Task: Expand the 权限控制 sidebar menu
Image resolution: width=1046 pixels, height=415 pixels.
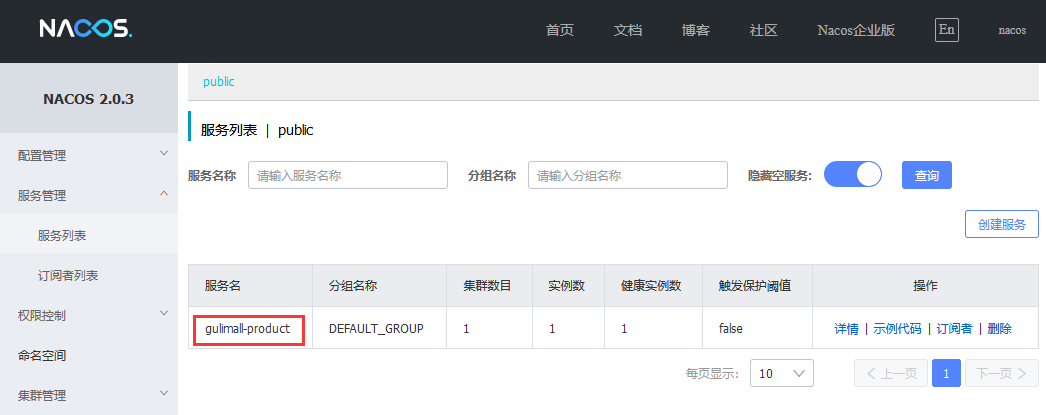Action: (x=89, y=315)
